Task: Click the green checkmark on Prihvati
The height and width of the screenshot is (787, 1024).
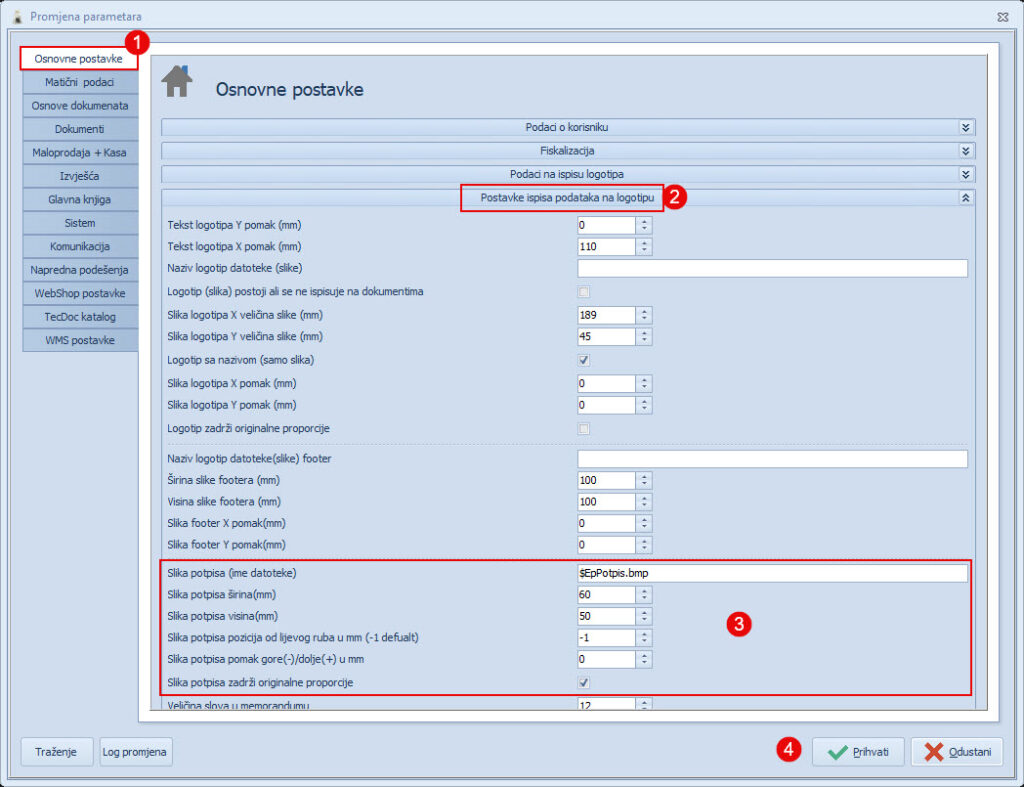Action: point(837,752)
